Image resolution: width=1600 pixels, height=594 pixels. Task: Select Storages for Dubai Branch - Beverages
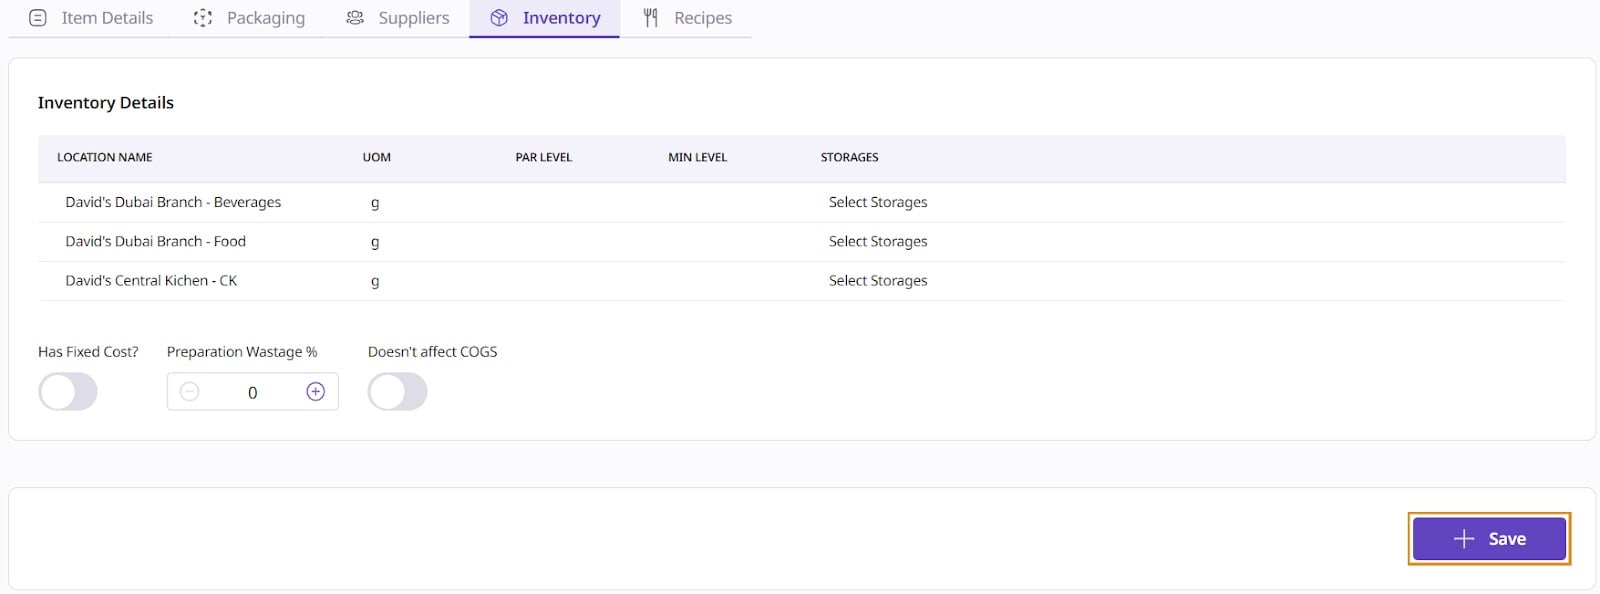878,202
